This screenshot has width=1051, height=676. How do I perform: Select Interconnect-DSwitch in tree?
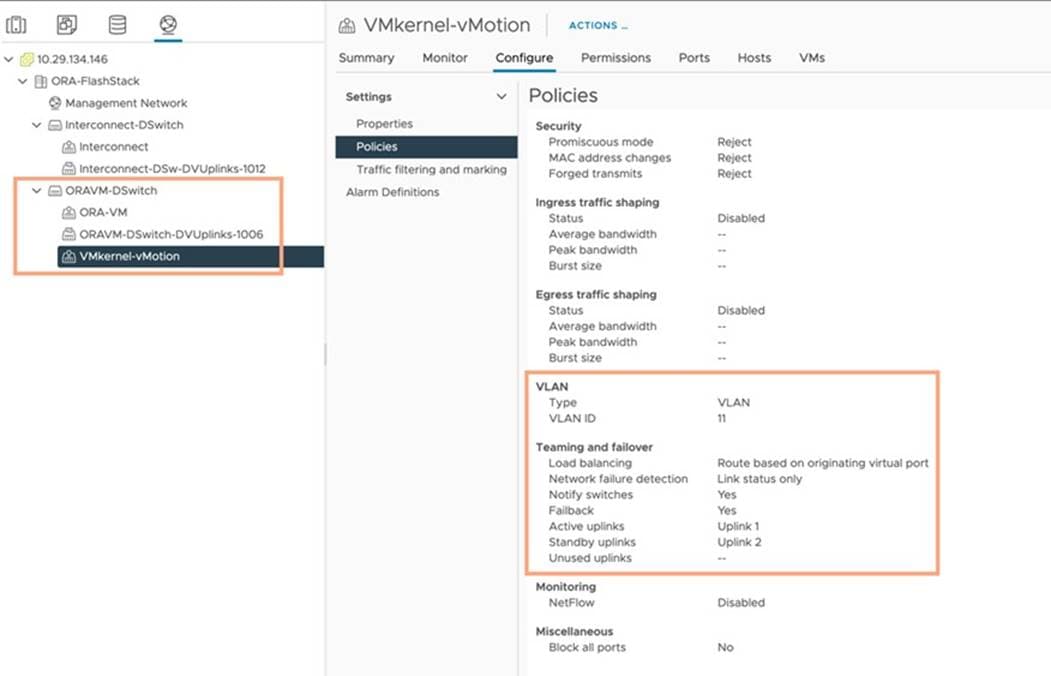(x=124, y=125)
